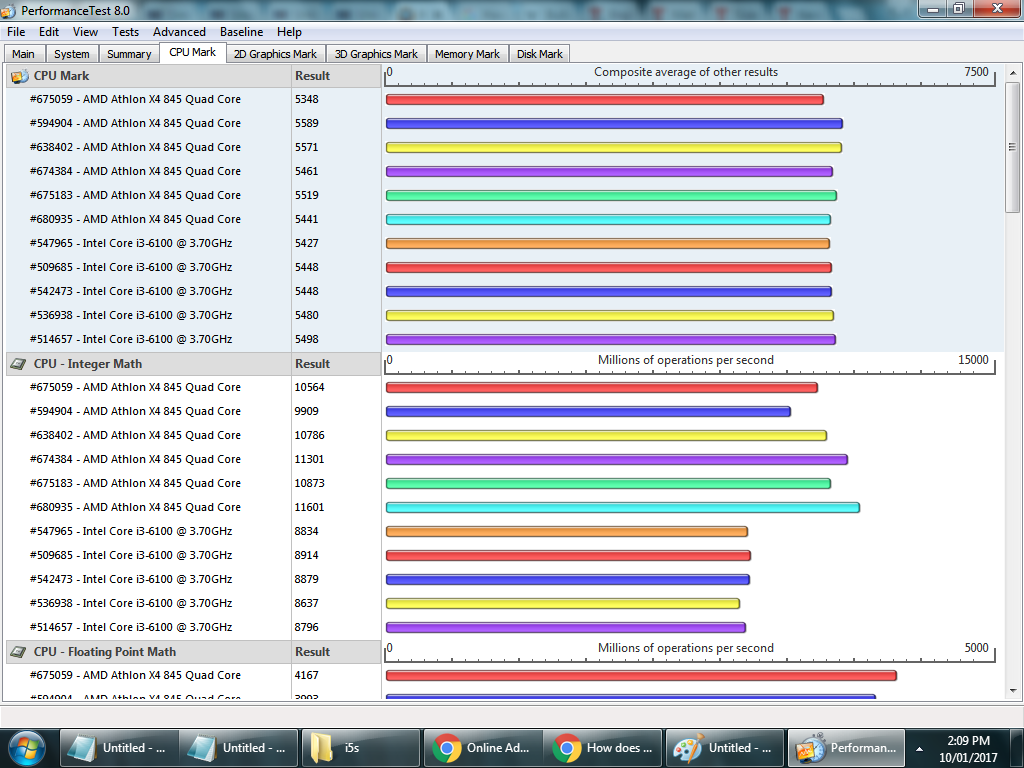
Task: Click the CPU Mark section title
Action: [x=61, y=76]
